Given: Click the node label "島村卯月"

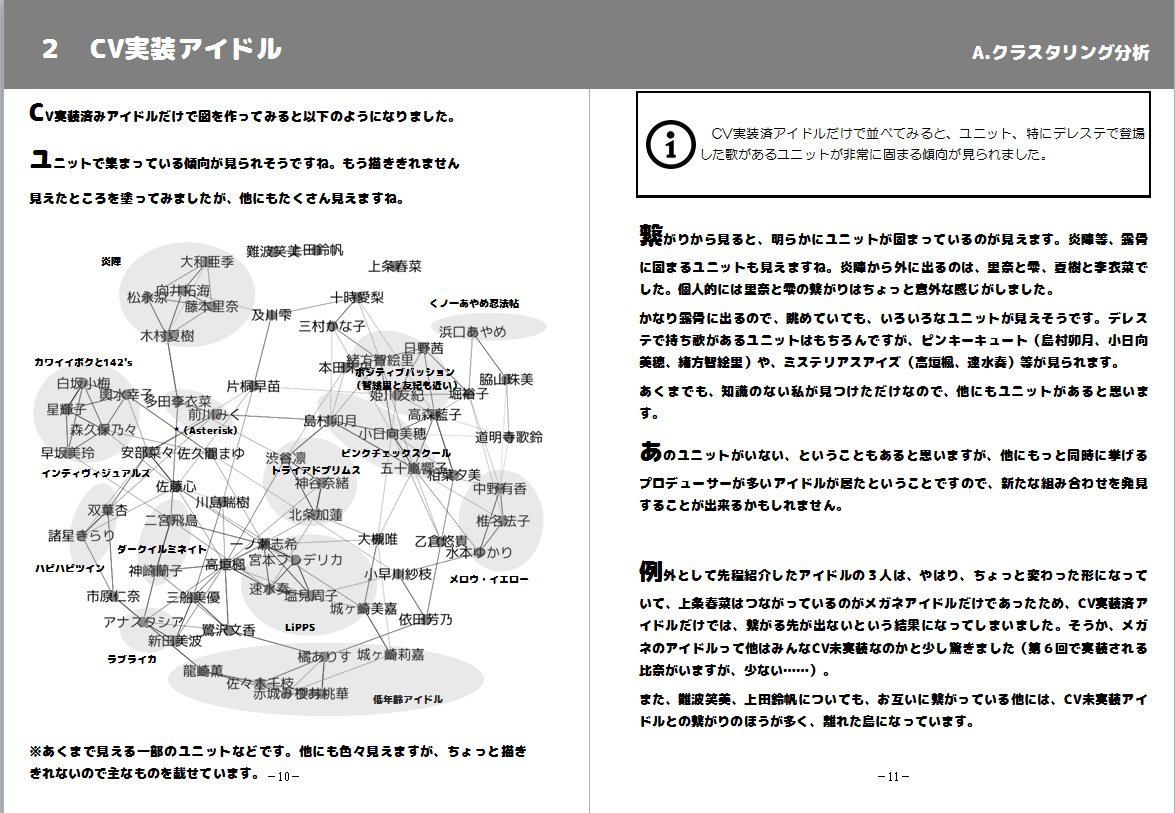Looking at the screenshot, I should 330,420.
